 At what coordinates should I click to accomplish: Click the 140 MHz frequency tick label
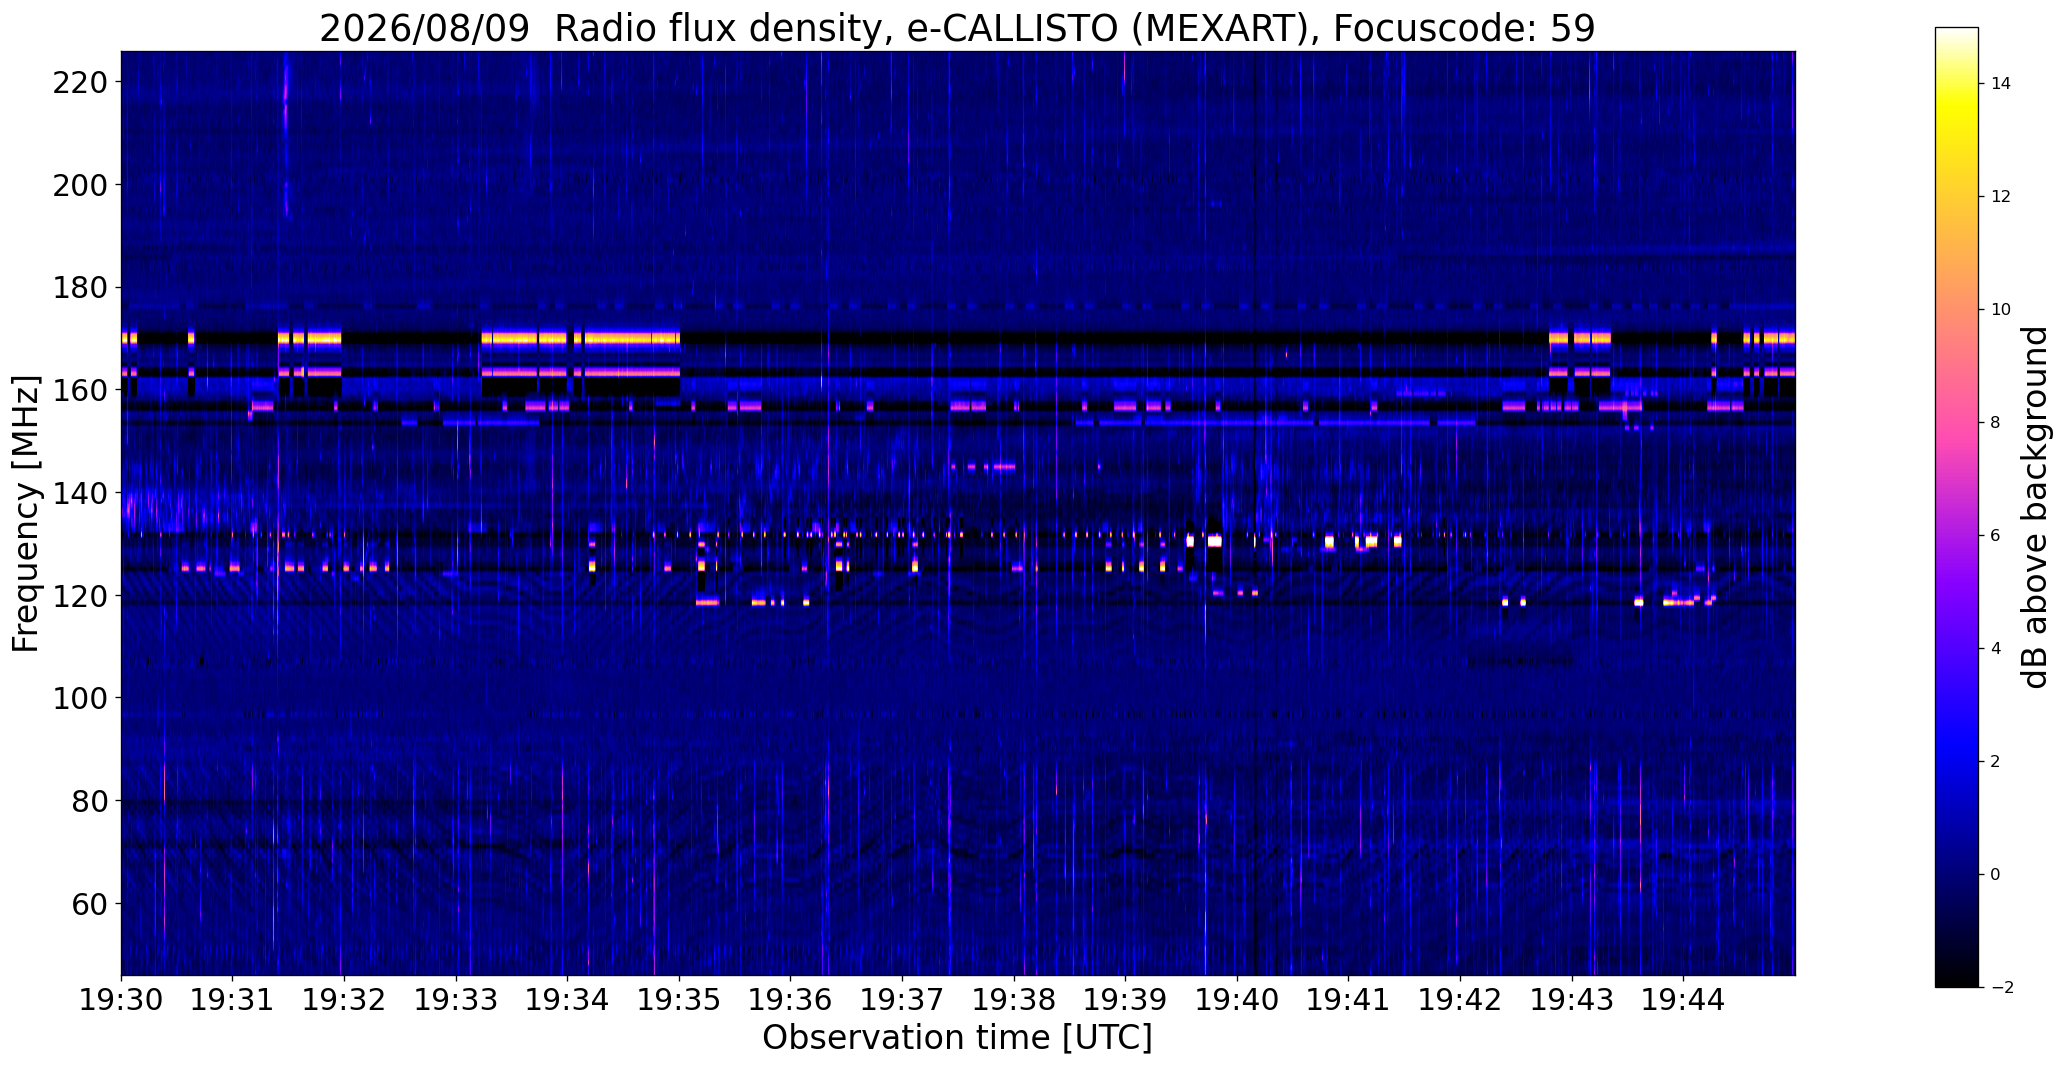pos(79,493)
